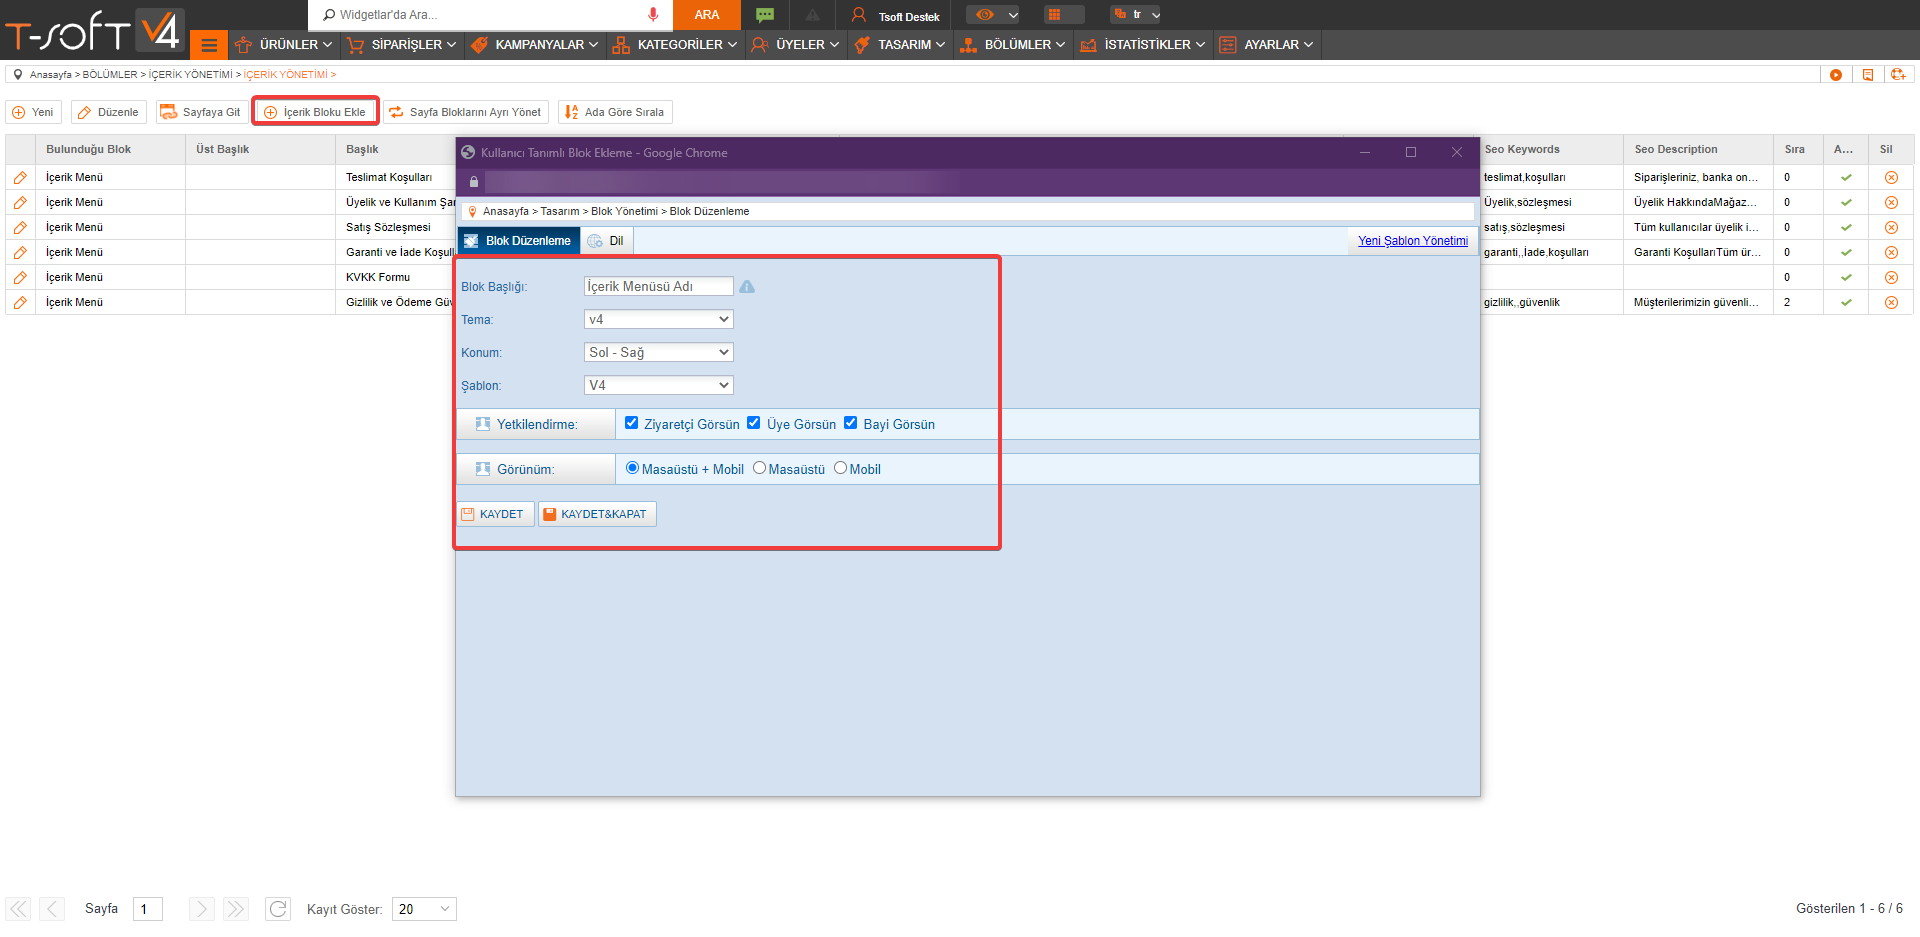1920x937 pixels.
Task: Open Yeni Şablon Yönetimi link
Action: (1413, 241)
